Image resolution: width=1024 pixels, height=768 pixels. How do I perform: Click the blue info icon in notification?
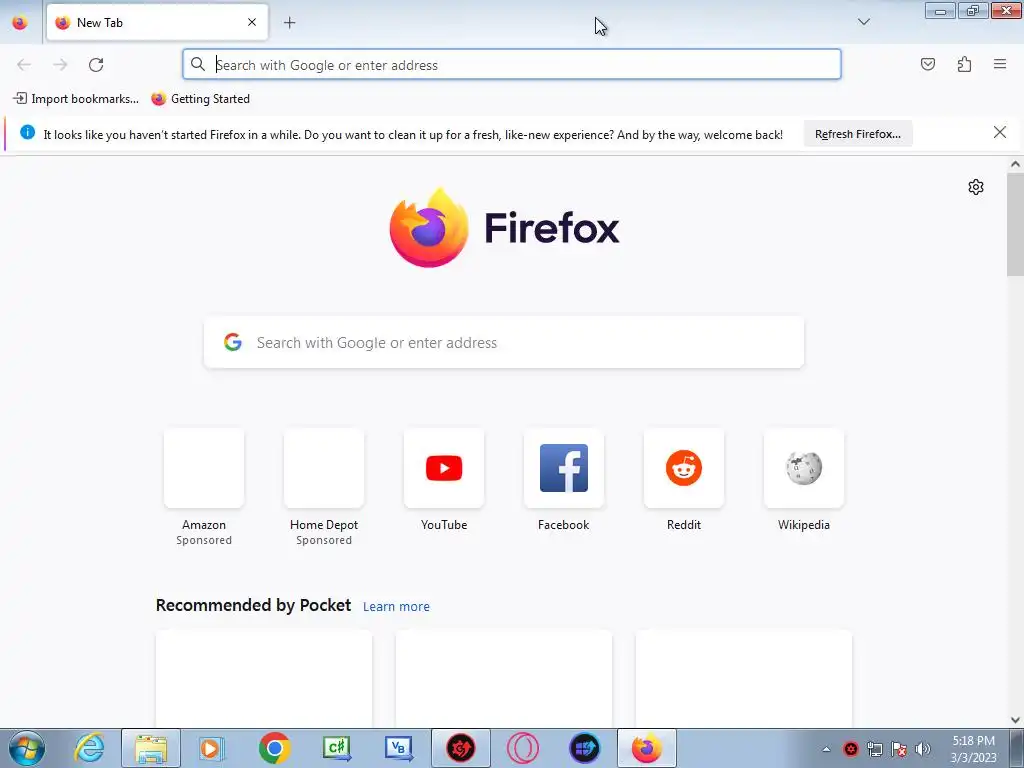pos(27,132)
